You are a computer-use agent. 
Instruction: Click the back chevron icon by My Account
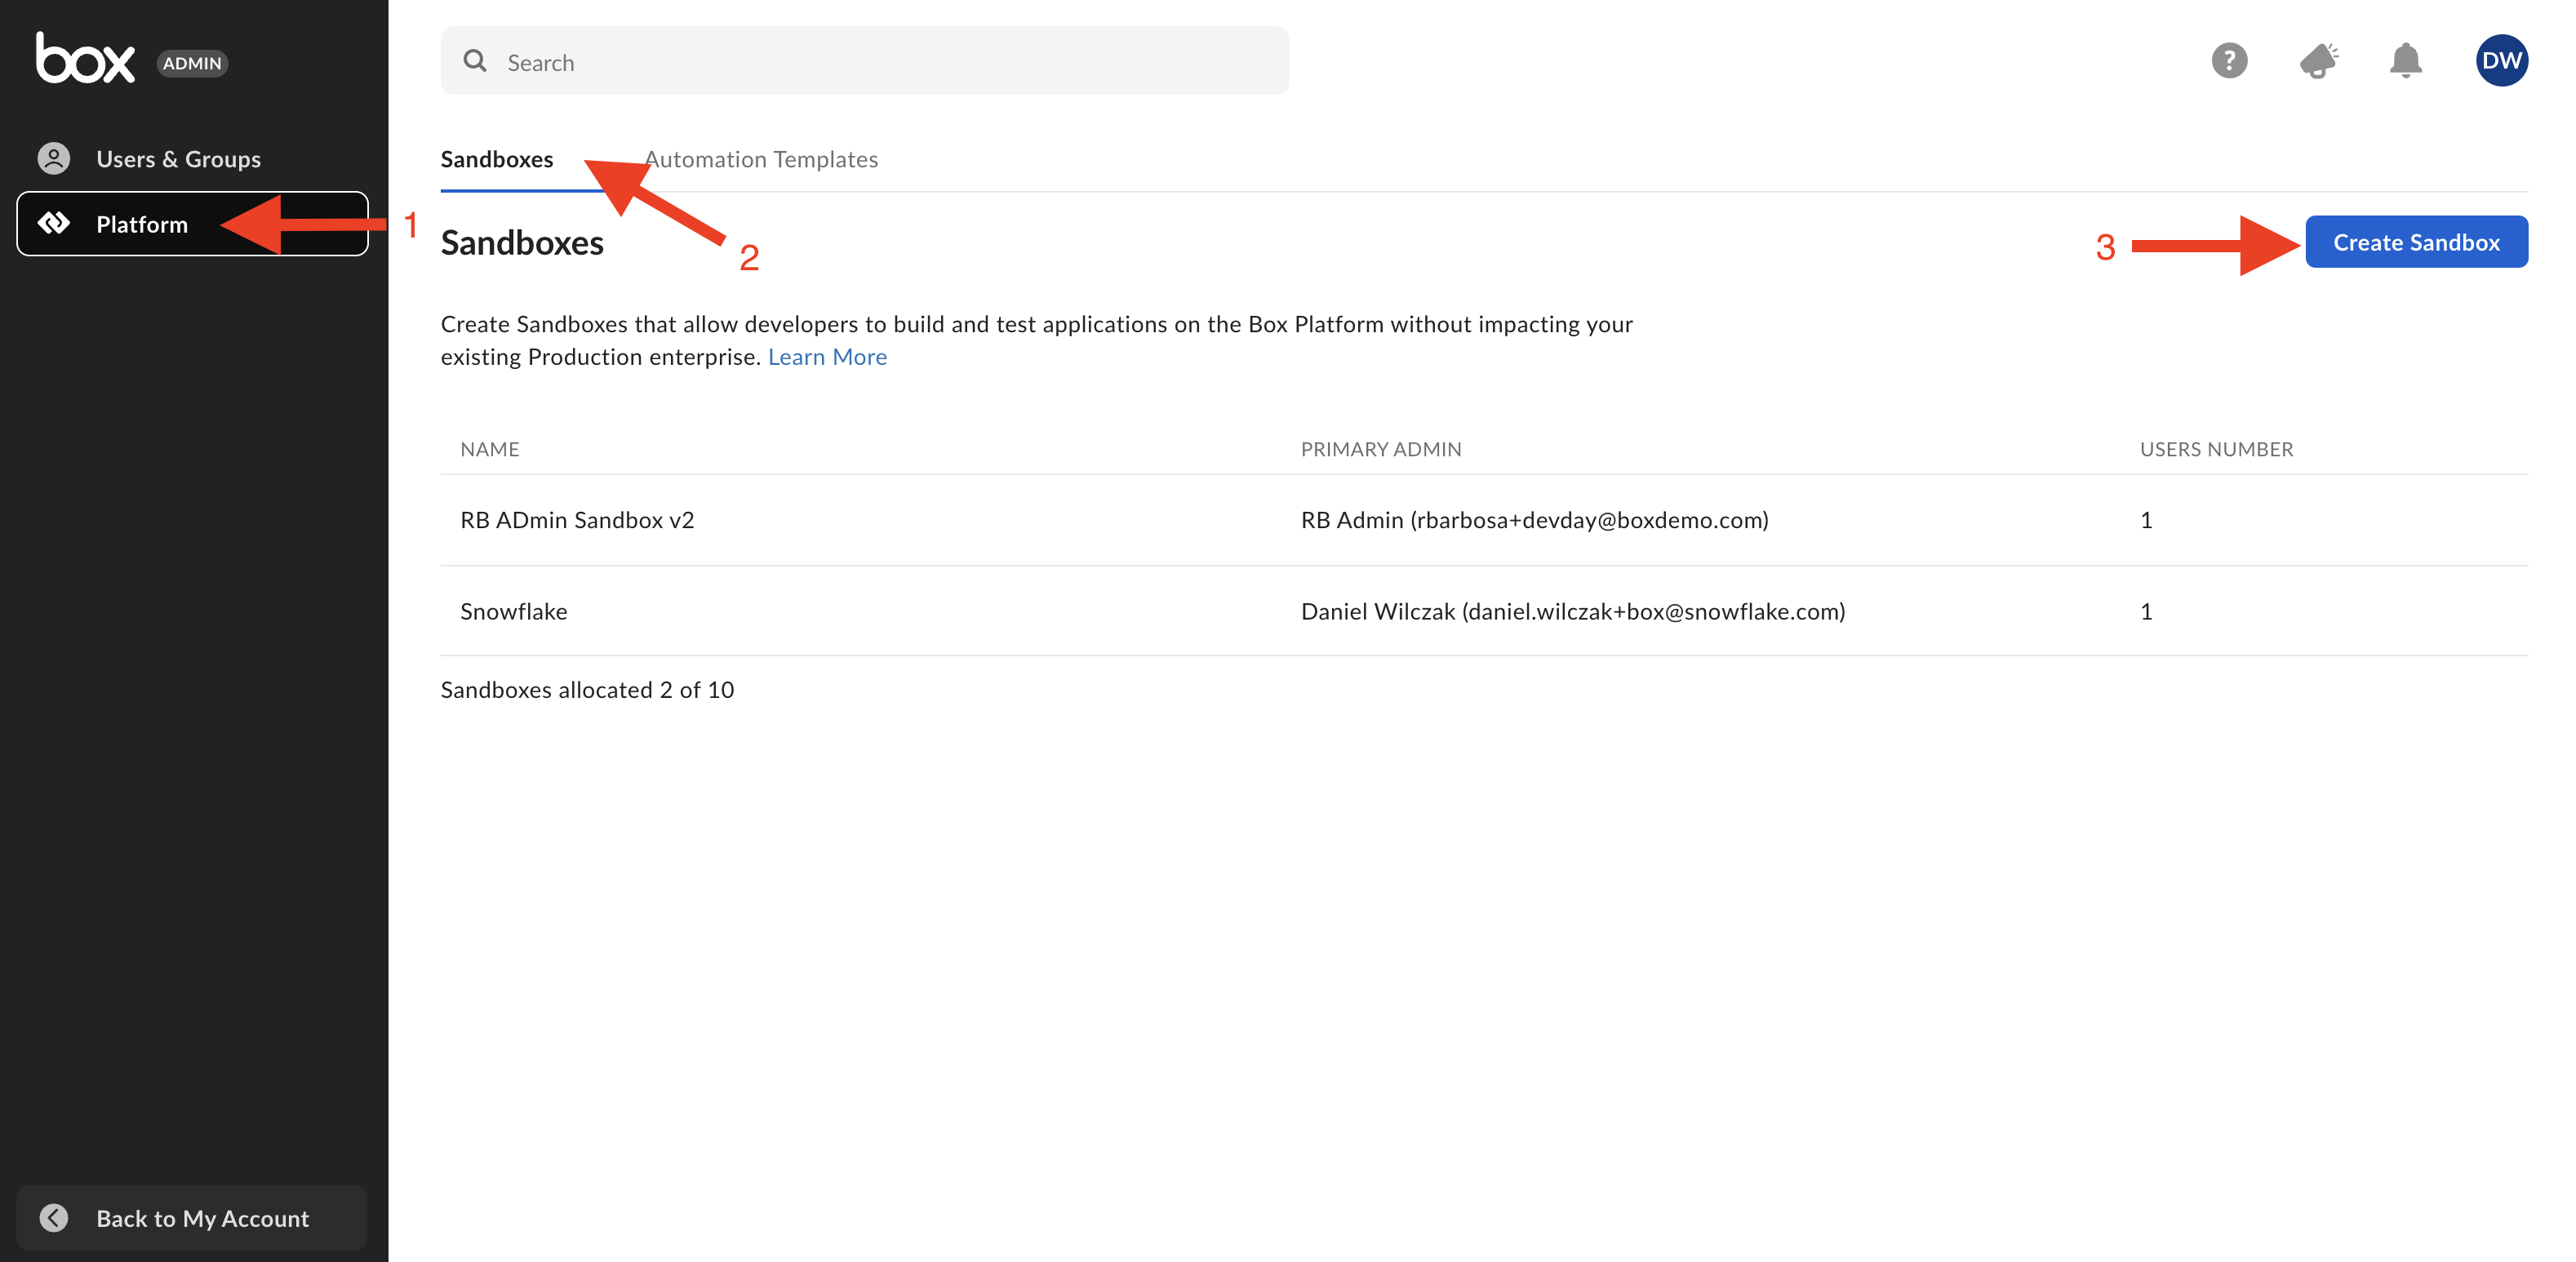point(54,1217)
